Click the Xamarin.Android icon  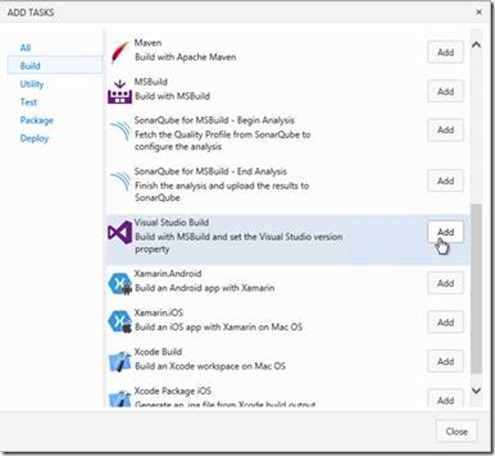click(120, 284)
